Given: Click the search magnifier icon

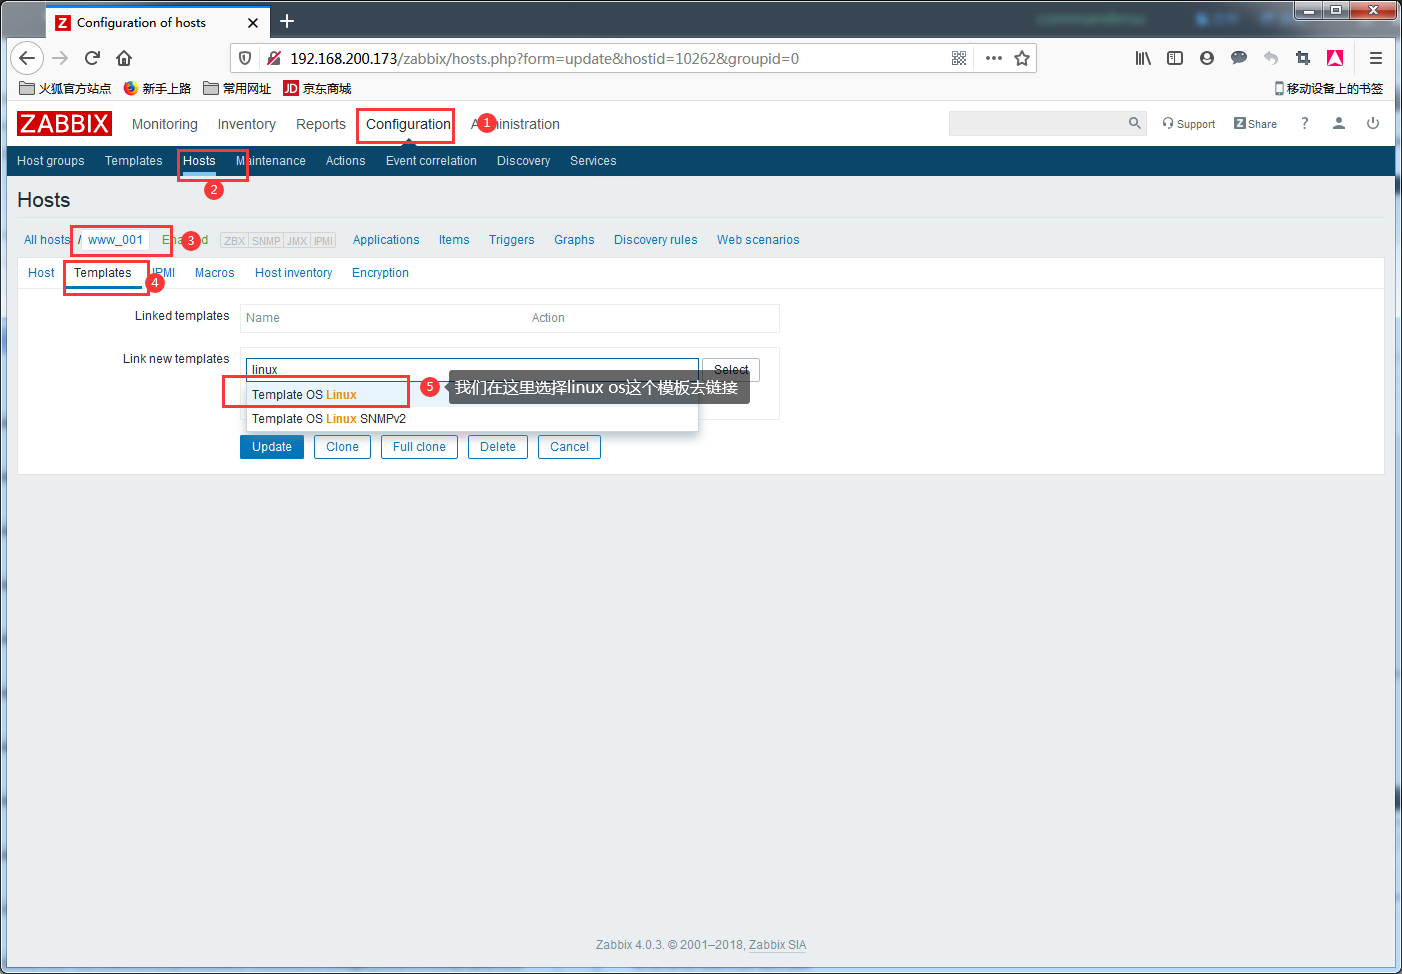Looking at the screenshot, I should (x=1134, y=123).
